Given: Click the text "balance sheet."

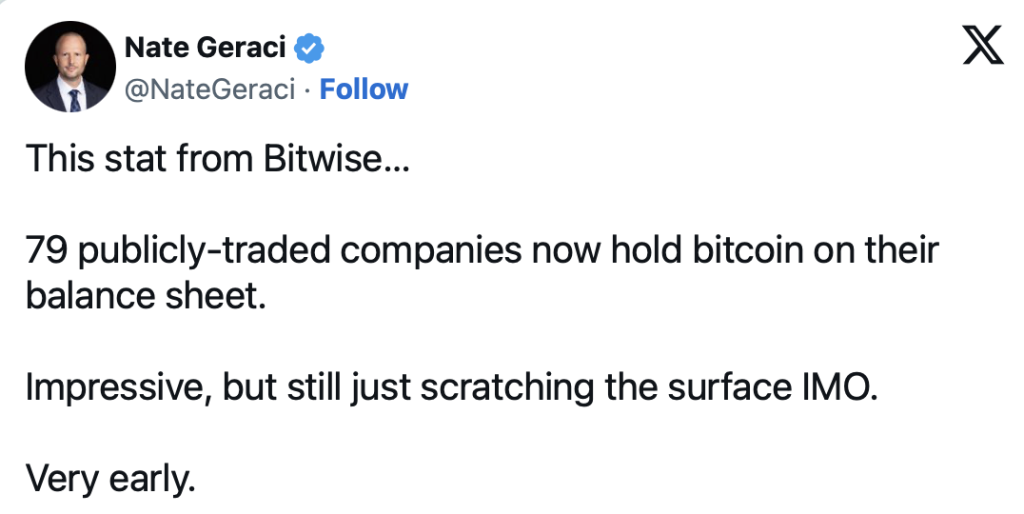Looking at the screenshot, I should click(x=146, y=296).
